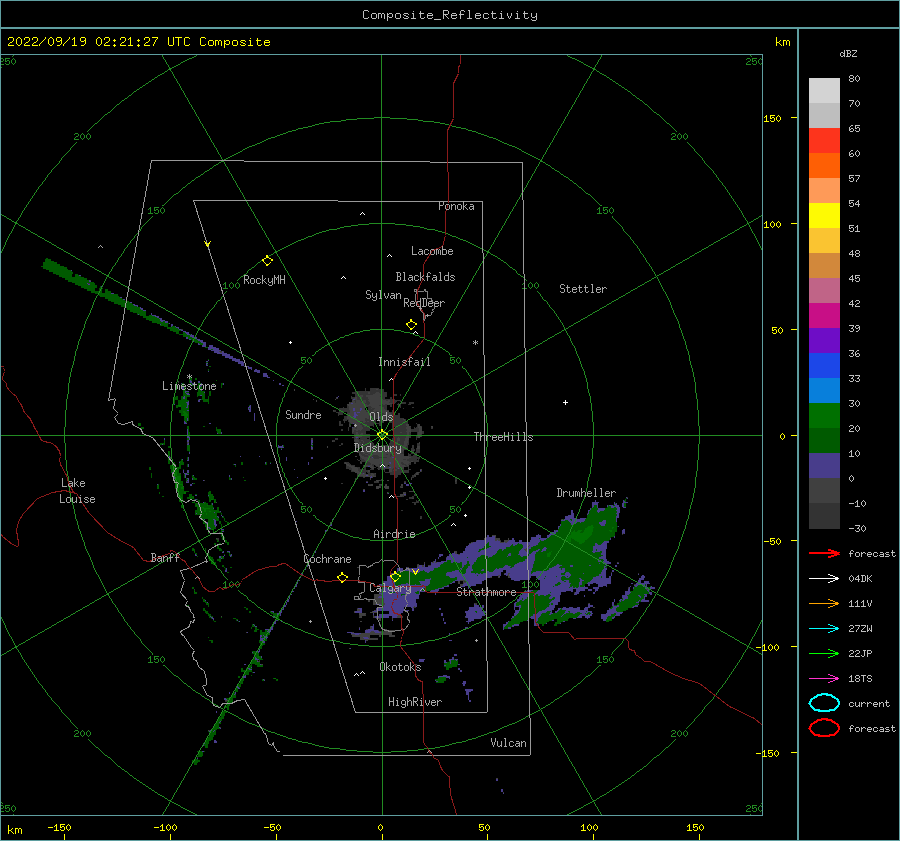Click the Cochrane label

pos(327,559)
